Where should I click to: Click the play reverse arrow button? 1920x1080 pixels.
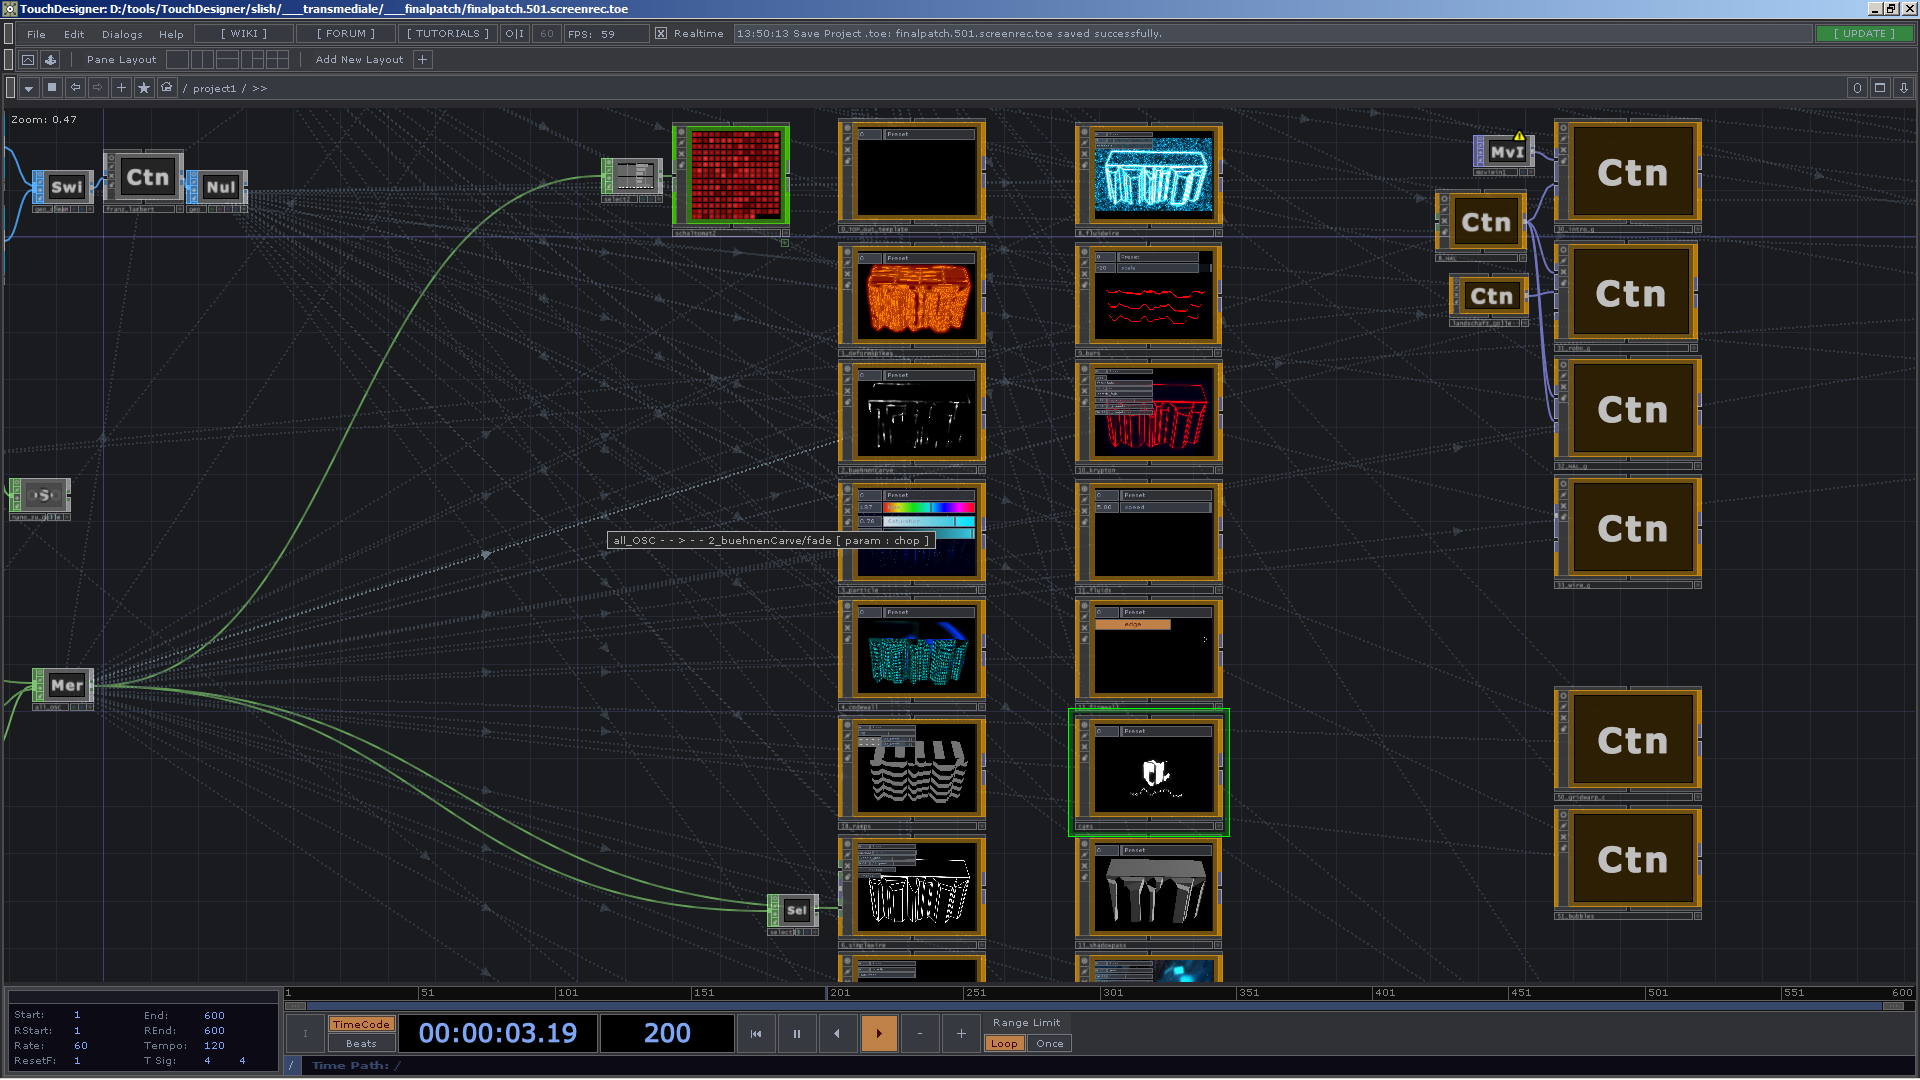[x=837, y=1034]
